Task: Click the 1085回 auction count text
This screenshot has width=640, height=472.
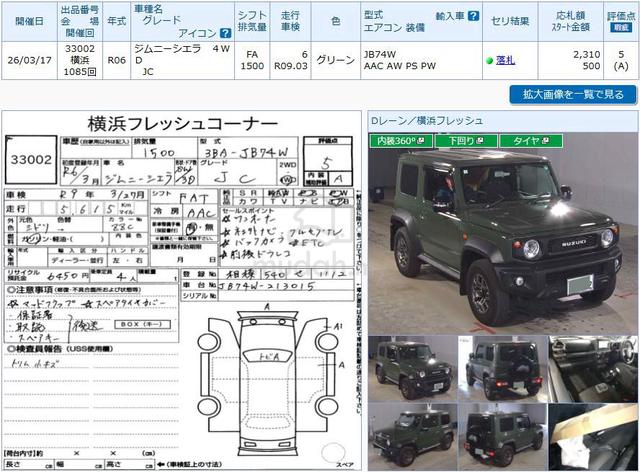Action: click(80, 72)
